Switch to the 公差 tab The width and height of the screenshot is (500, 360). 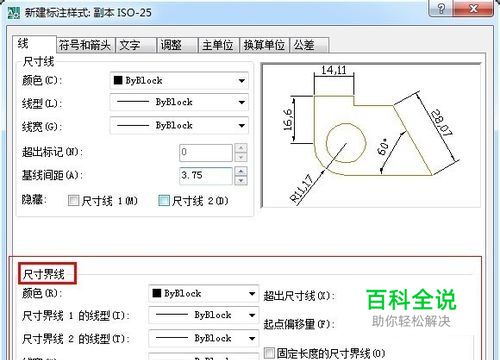click(x=309, y=45)
